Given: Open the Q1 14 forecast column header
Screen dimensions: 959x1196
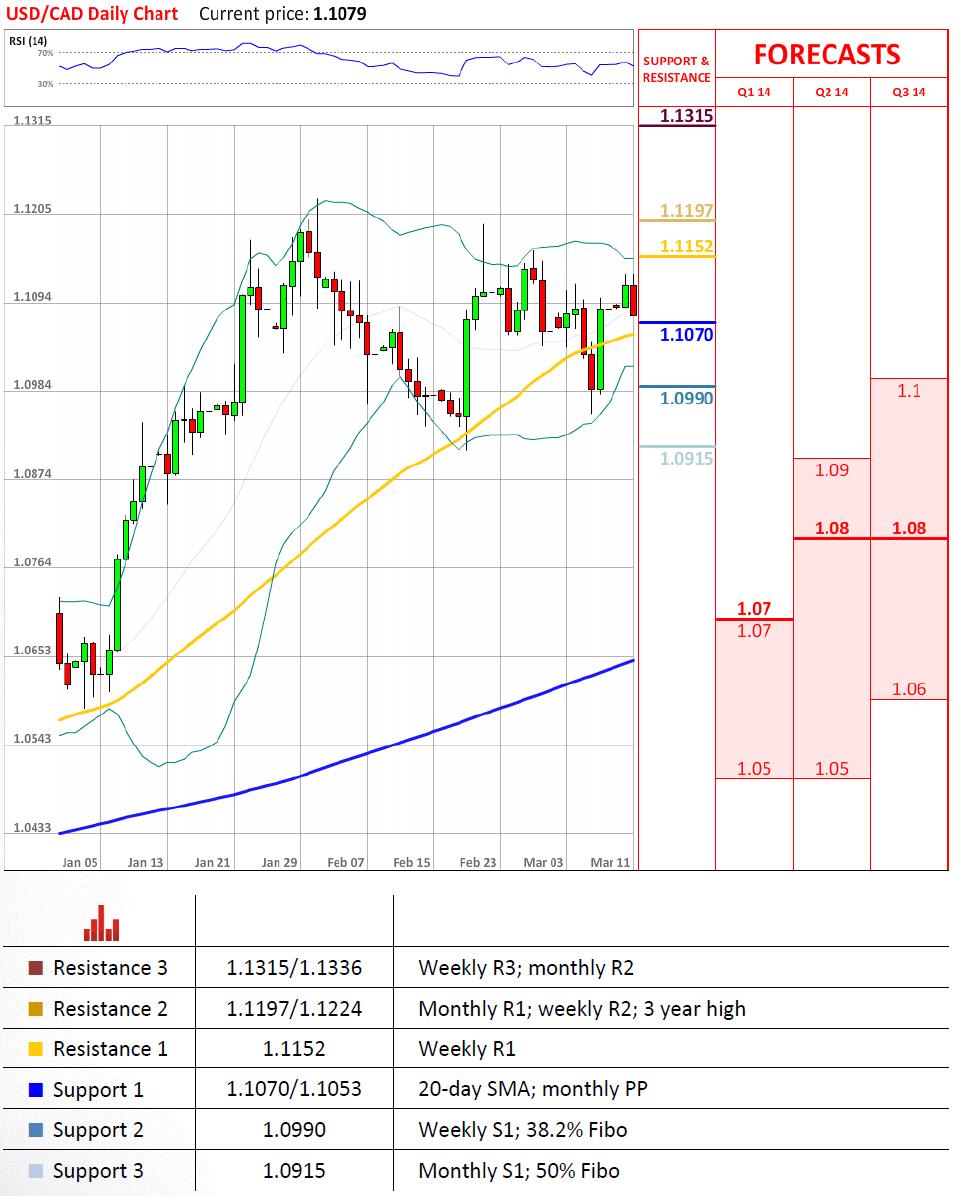Looking at the screenshot, I should (x=754, y=92).
